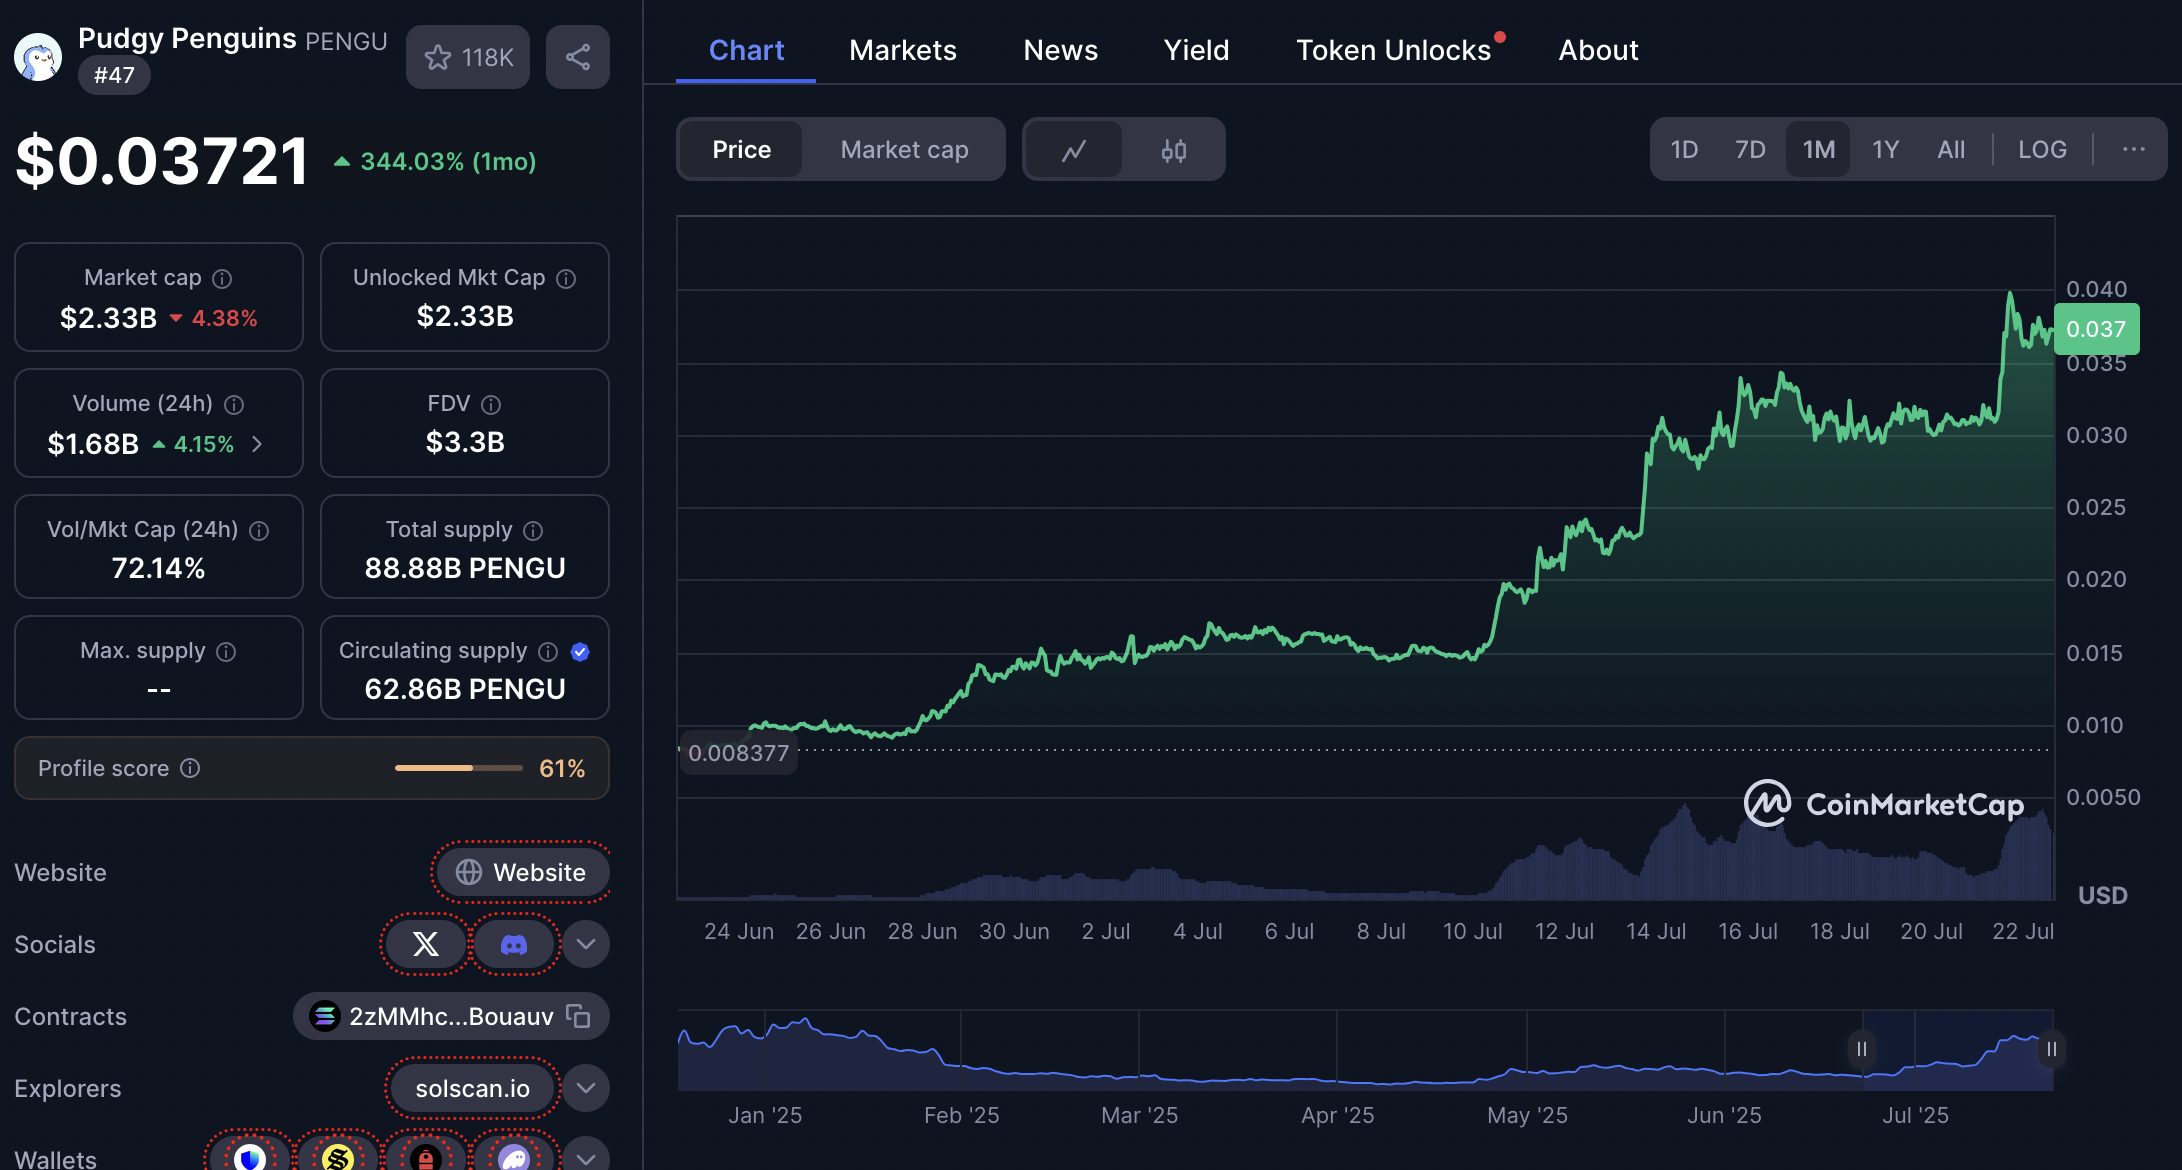The width and height of the screenshot is (2182, 1170).
Task: Open the chart more-options ellipsis
Action: click(x=2133, y=149)
